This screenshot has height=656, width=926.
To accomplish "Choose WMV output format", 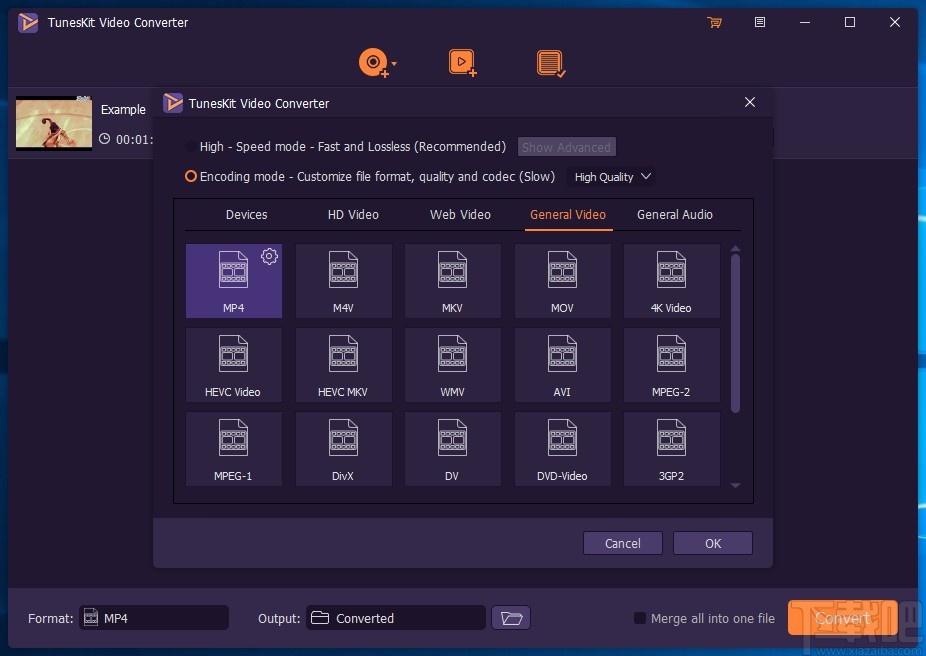I will pyautogui.click(x=452, y=365).
